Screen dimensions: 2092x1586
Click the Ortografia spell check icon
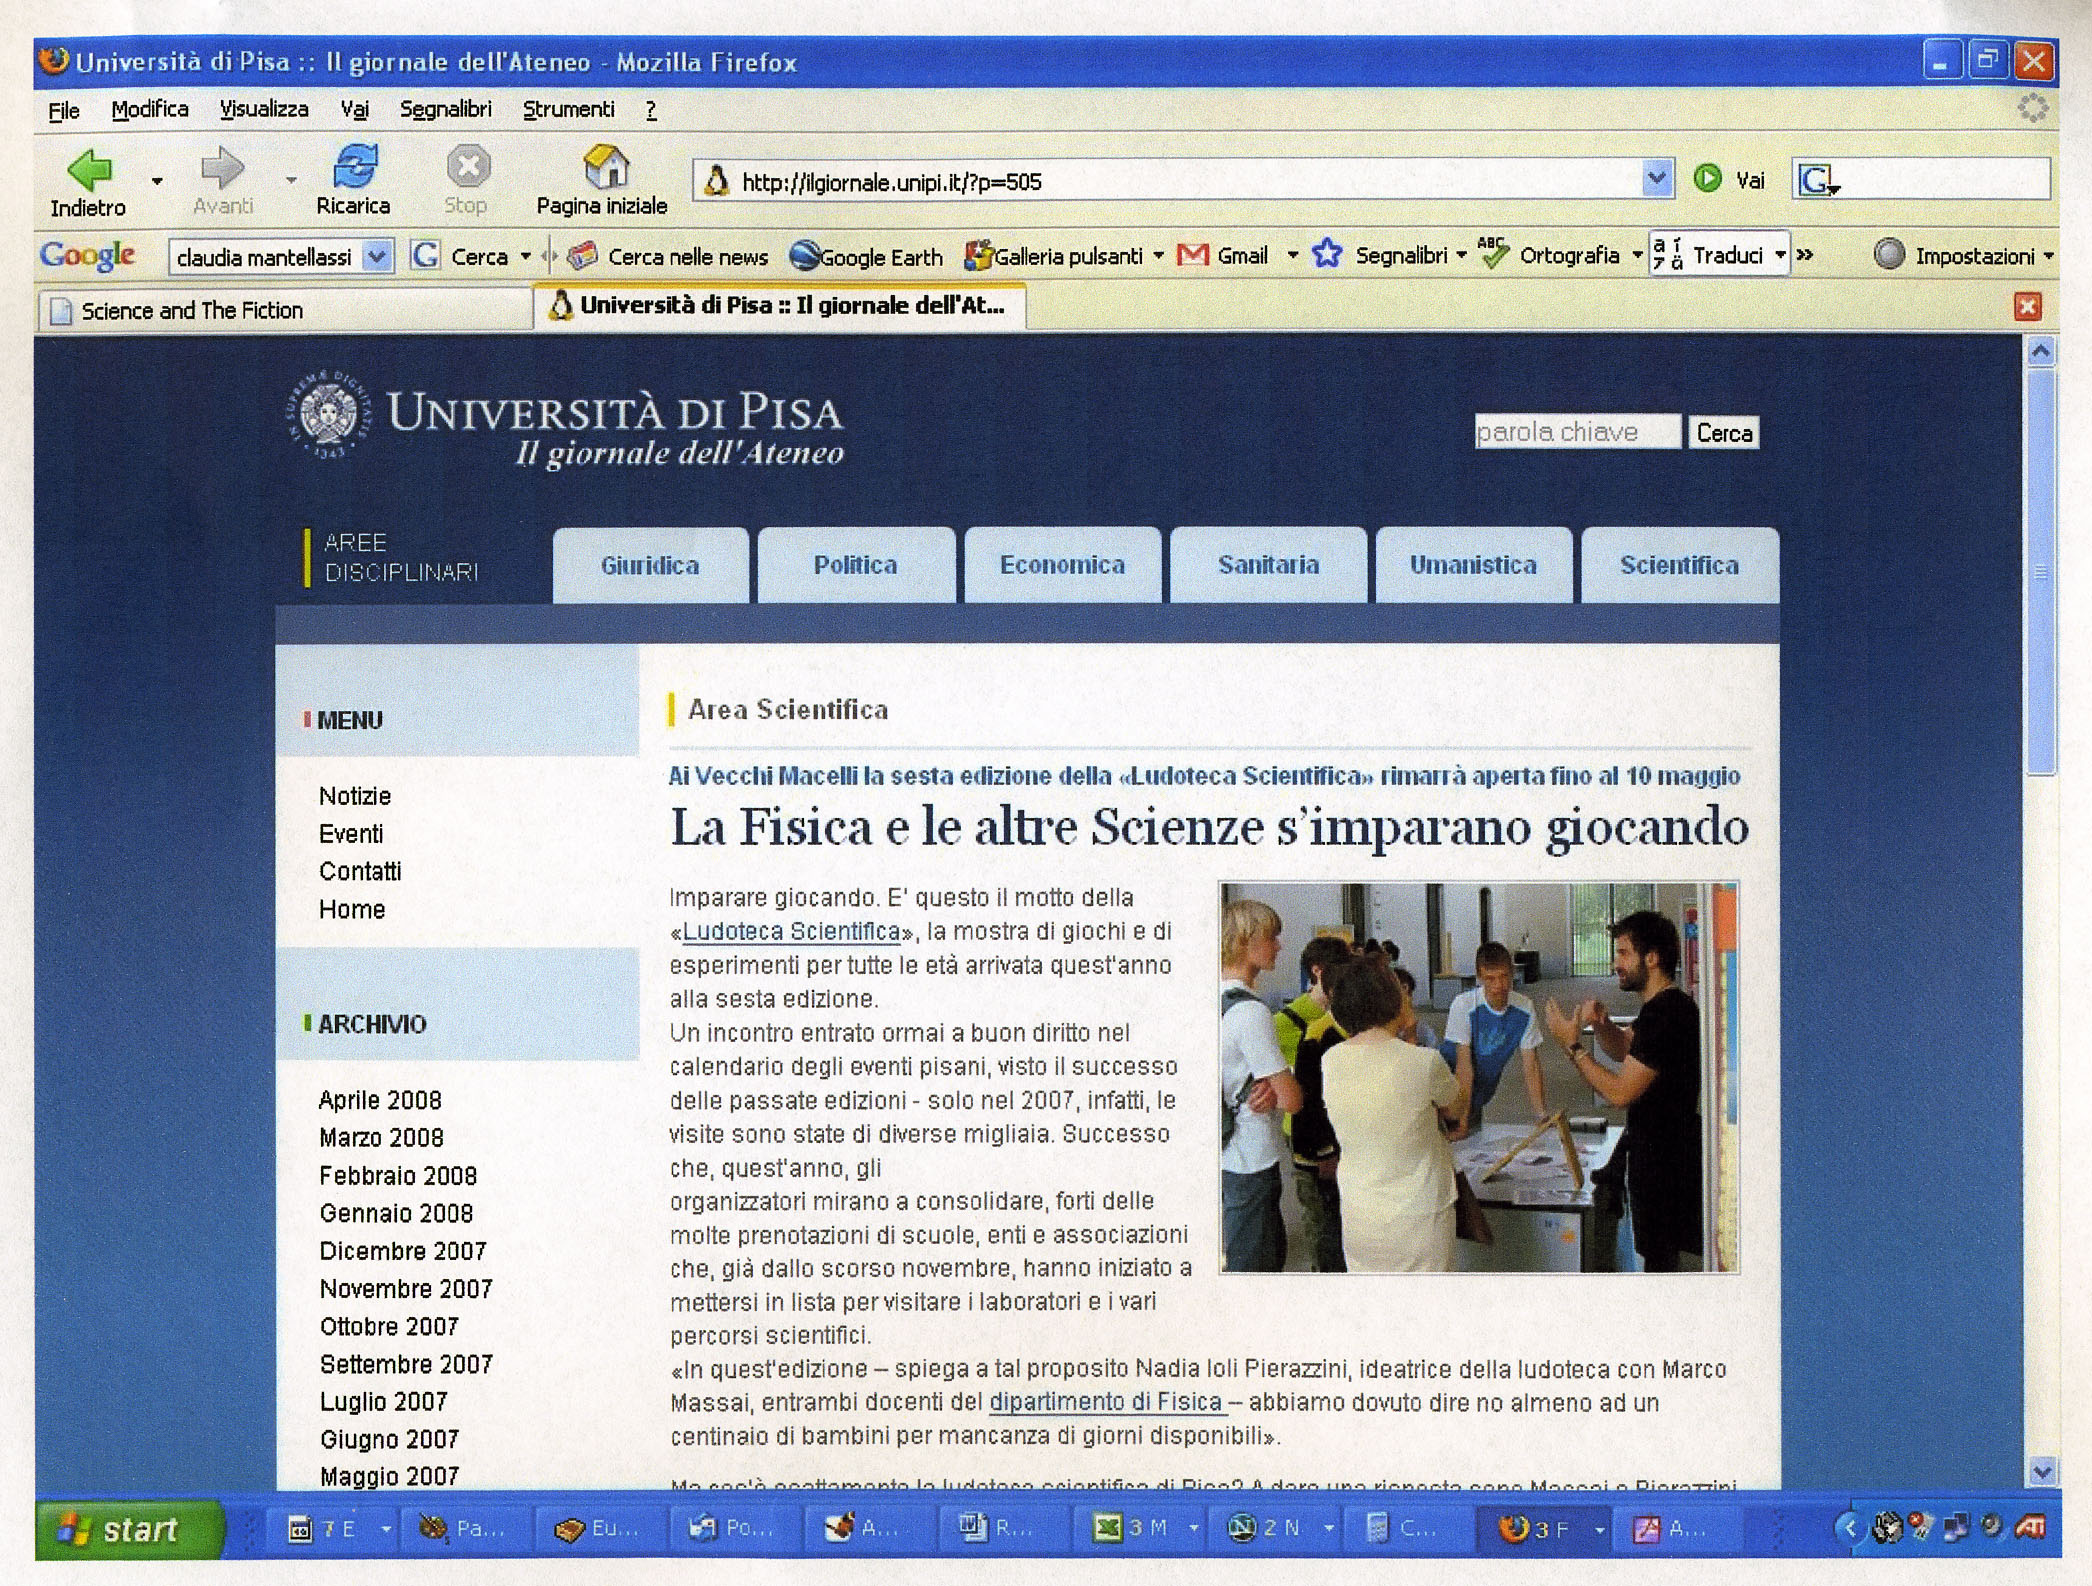1493,255
